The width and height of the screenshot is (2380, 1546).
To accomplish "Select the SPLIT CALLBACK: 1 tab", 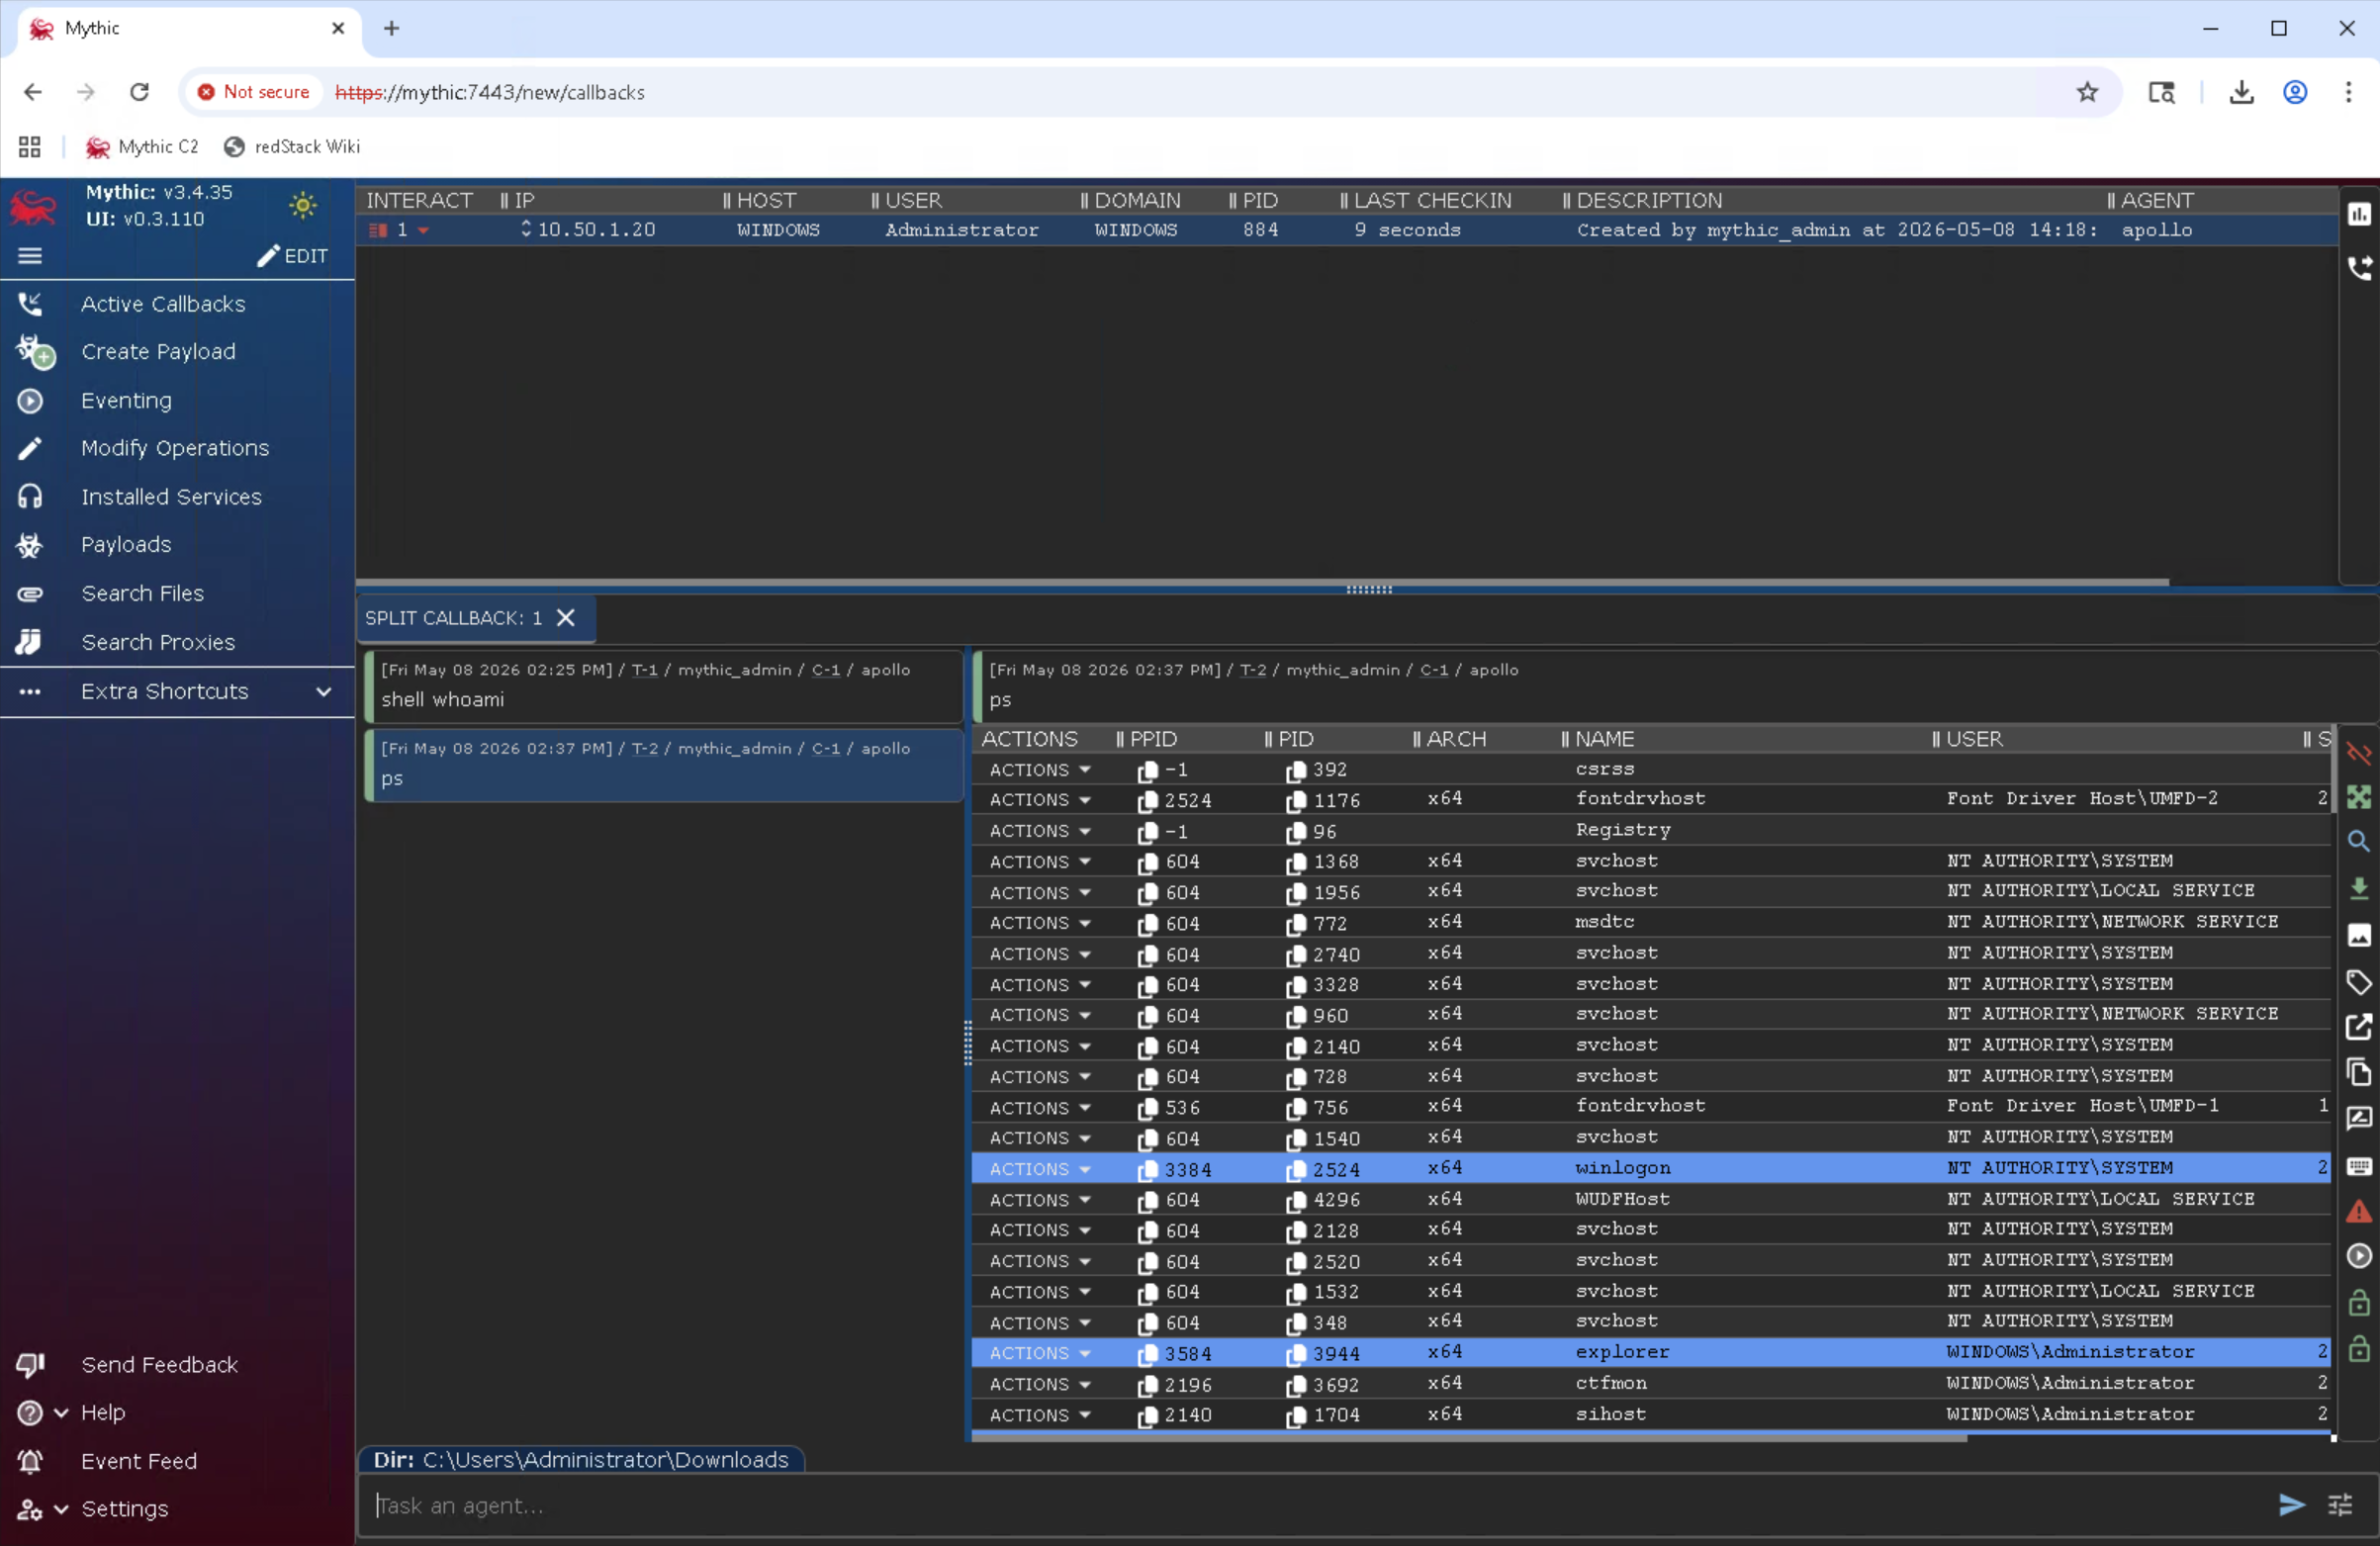I will pyautogui.click(x=453, y=618).
